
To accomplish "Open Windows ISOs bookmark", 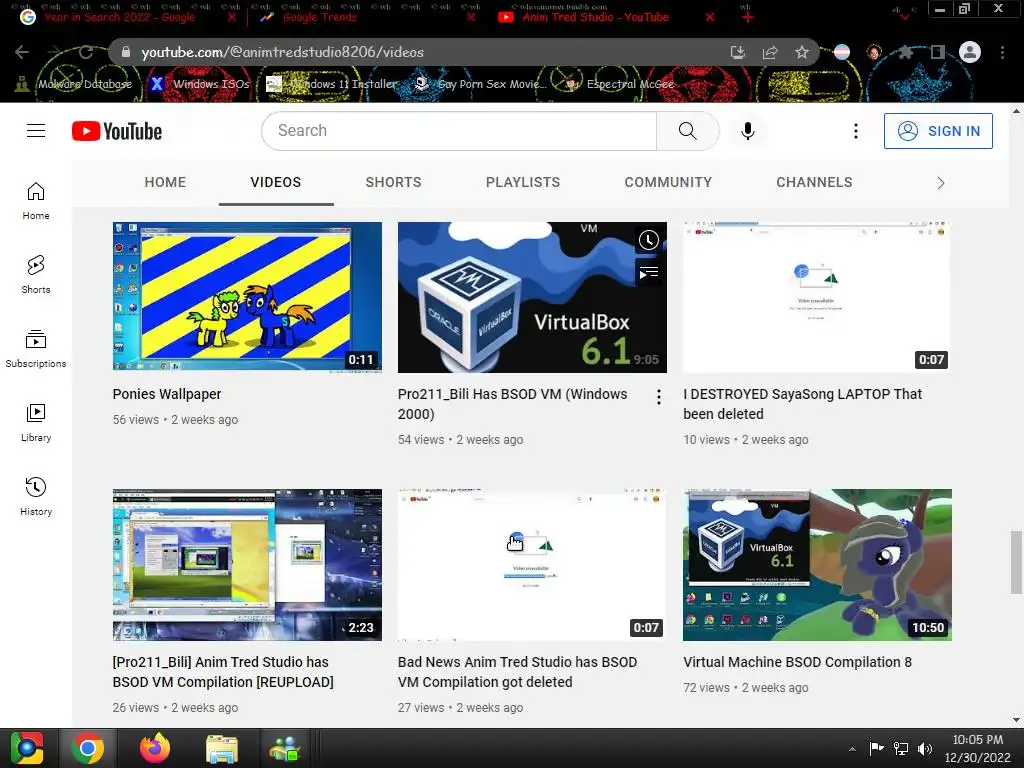I will [200, 84].
